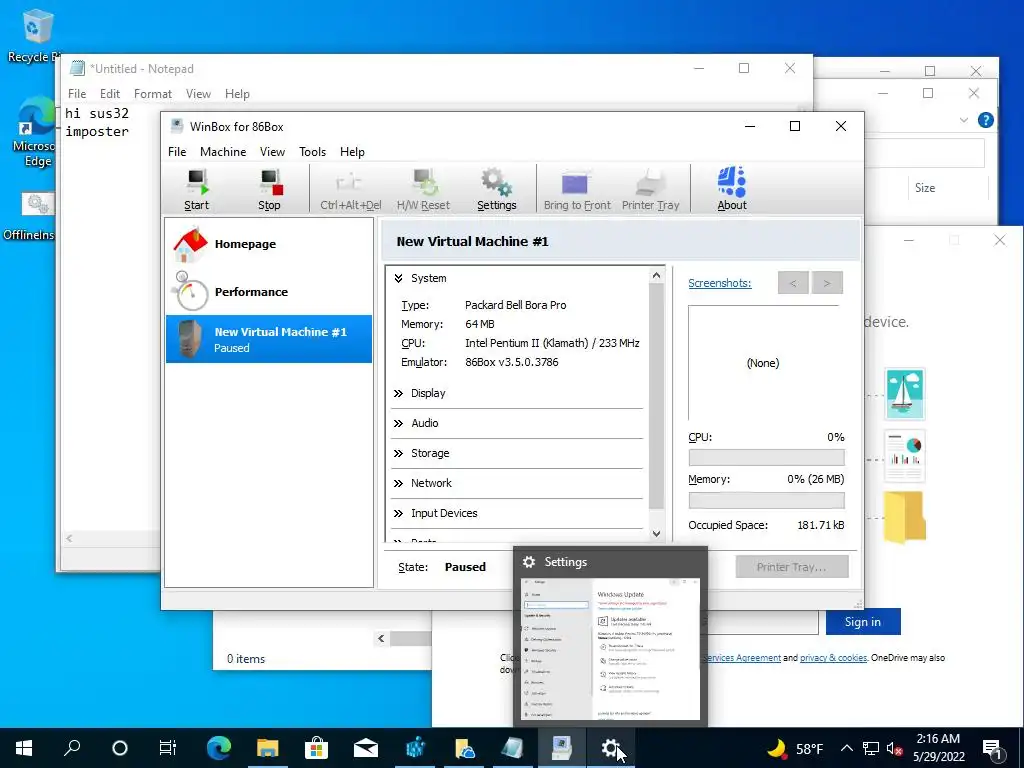Open the About WinBox icon
This screenshot has height=768, width=1024.
pos(731,189)
